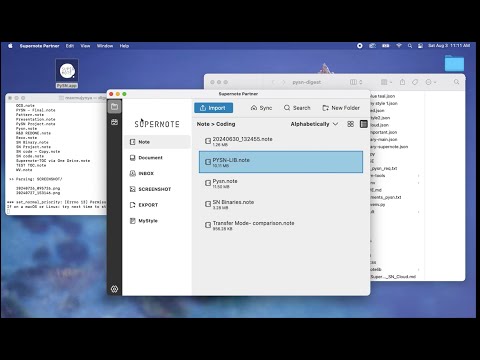480x360 pixels.
Task: Select SN_Cloud.md file in Finder window
Action: [393, 277]
